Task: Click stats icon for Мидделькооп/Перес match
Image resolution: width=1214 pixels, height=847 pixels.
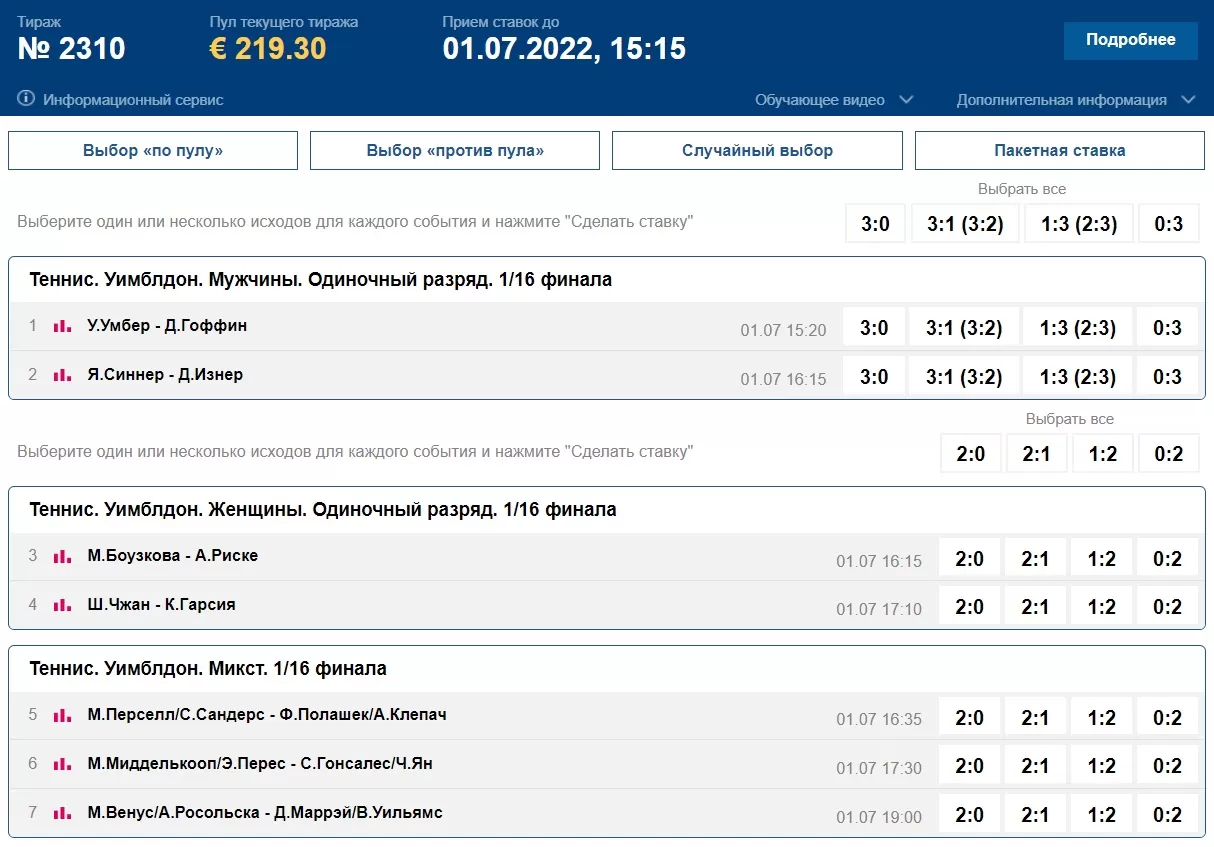Action: point(62,764)
